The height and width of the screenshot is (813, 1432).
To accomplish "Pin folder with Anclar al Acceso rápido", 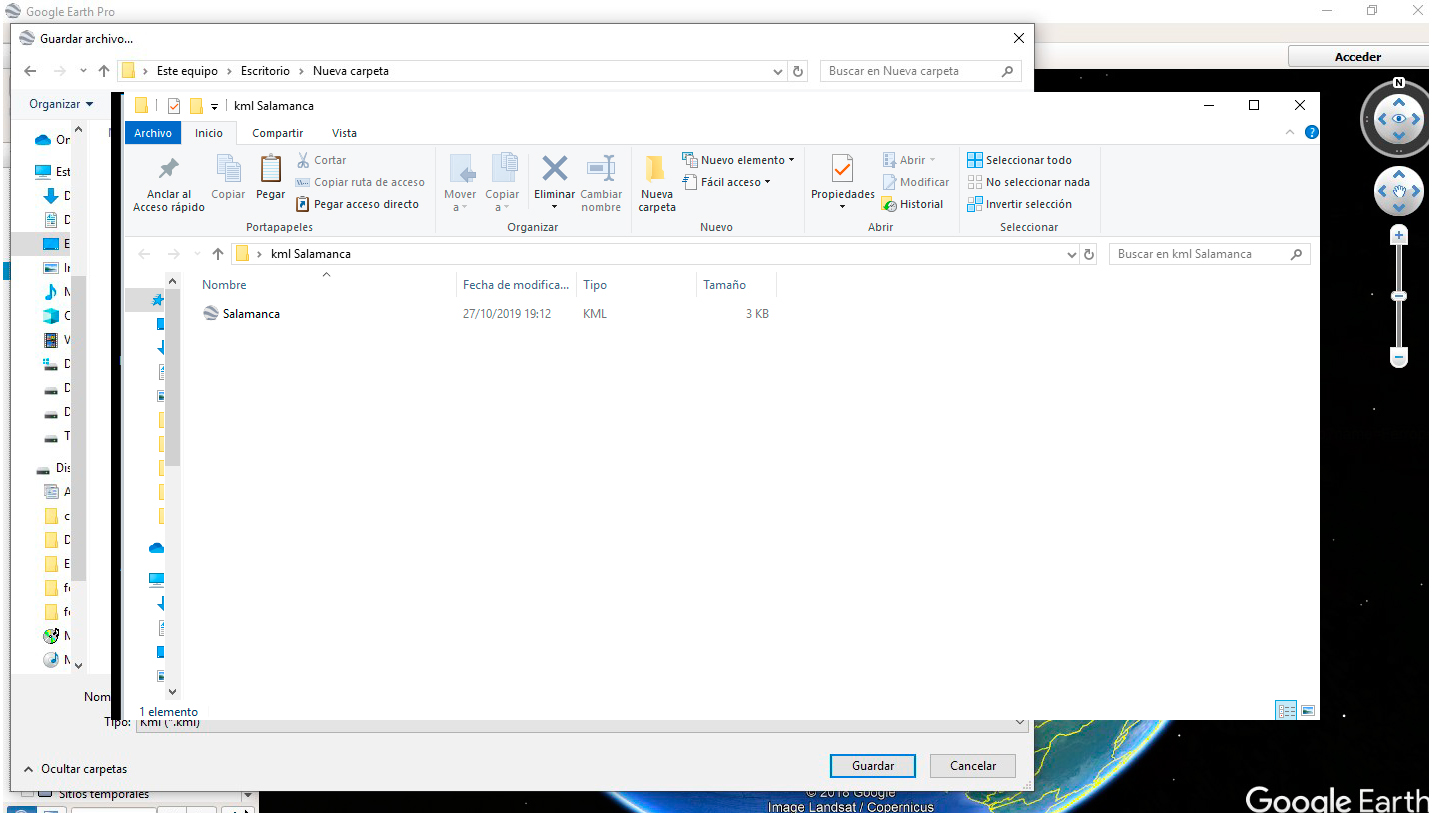I will (x=169, y=184).
